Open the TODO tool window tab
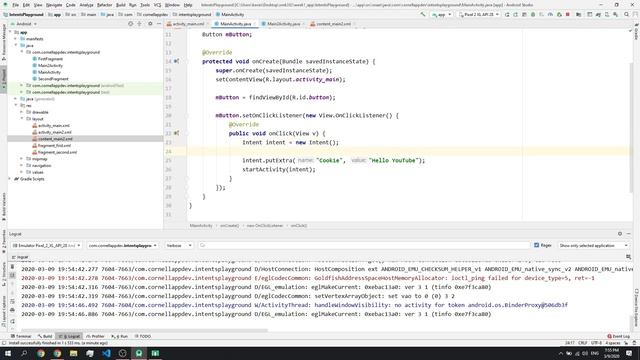The height and width of the screenshot is (360, 640). coord(143,336)
